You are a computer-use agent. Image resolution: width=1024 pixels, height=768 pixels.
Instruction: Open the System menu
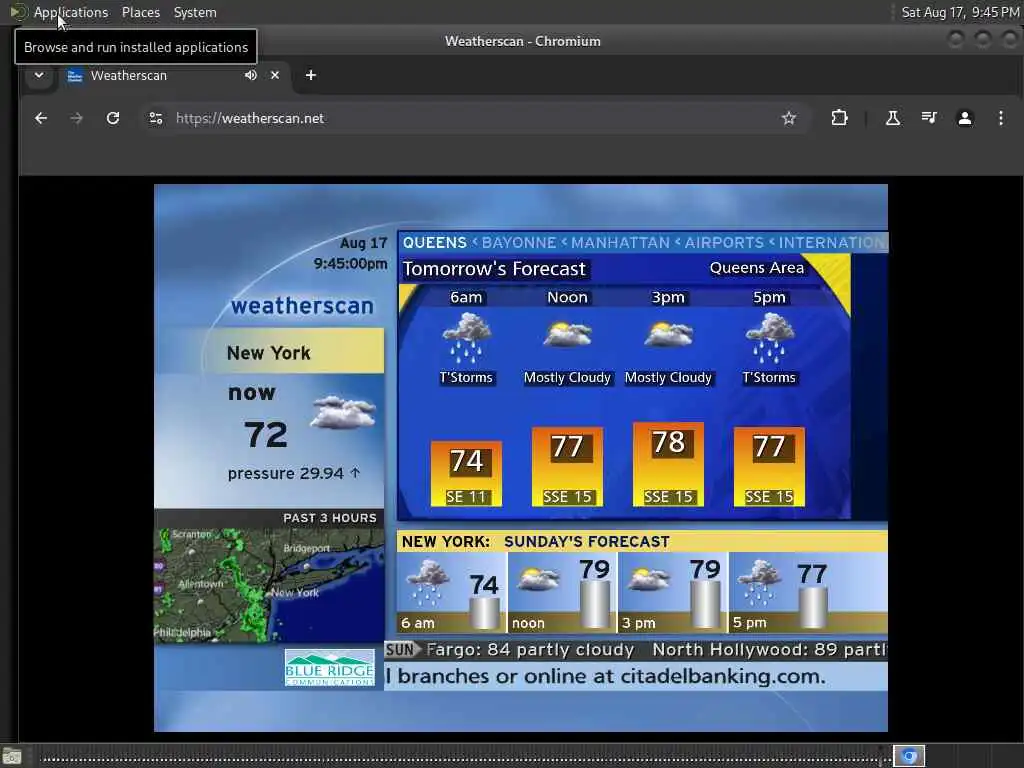pos(195,12)
